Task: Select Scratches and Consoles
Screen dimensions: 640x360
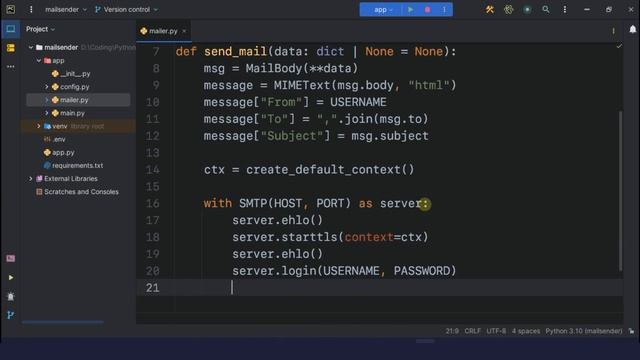Action: pyautogui.click(x=78, y=191)
